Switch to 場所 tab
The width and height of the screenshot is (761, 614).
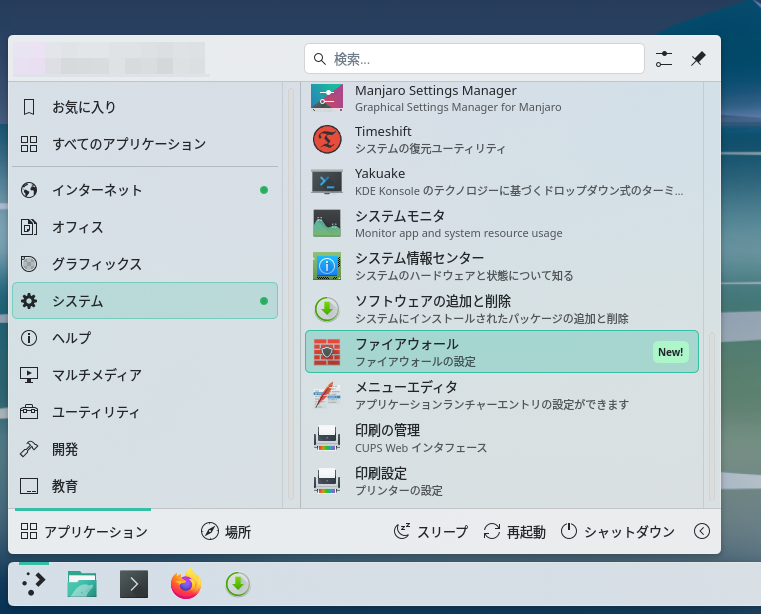225,532
